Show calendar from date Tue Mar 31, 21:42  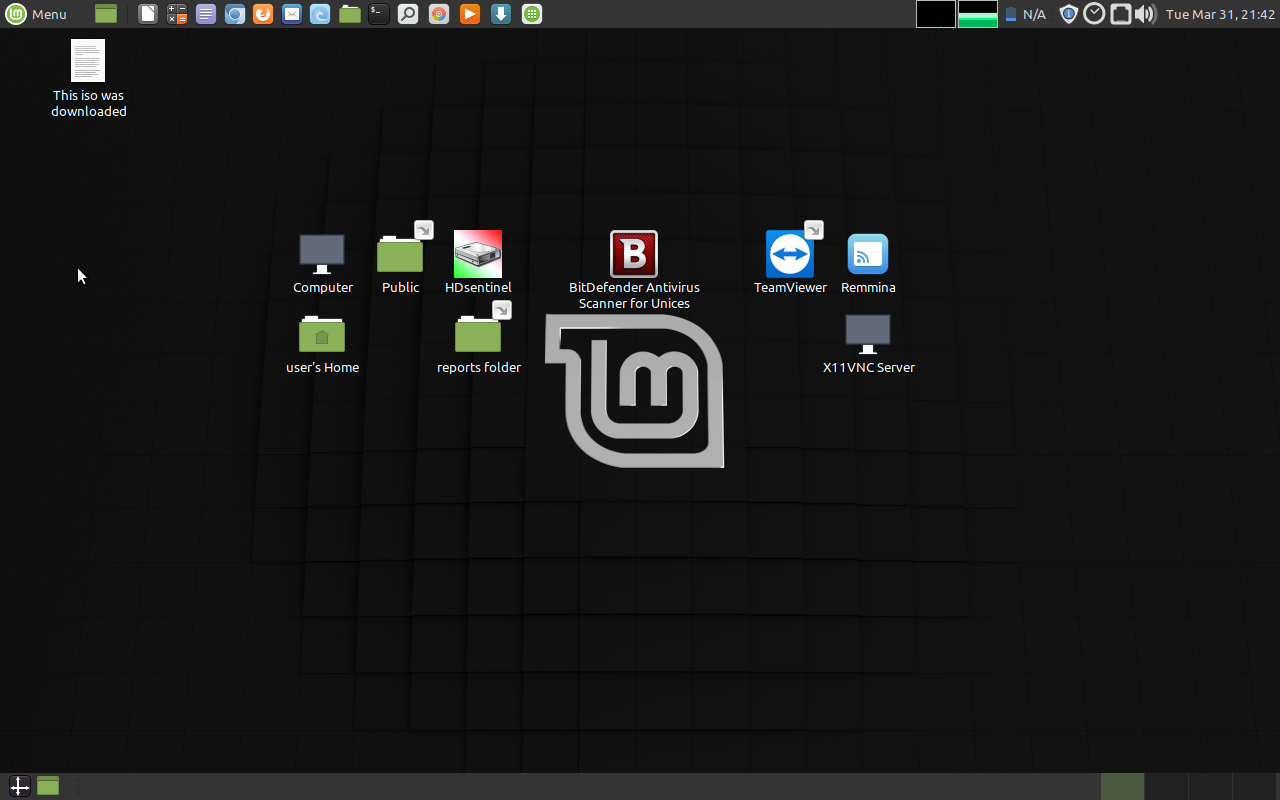click(x=1220, y=14)
